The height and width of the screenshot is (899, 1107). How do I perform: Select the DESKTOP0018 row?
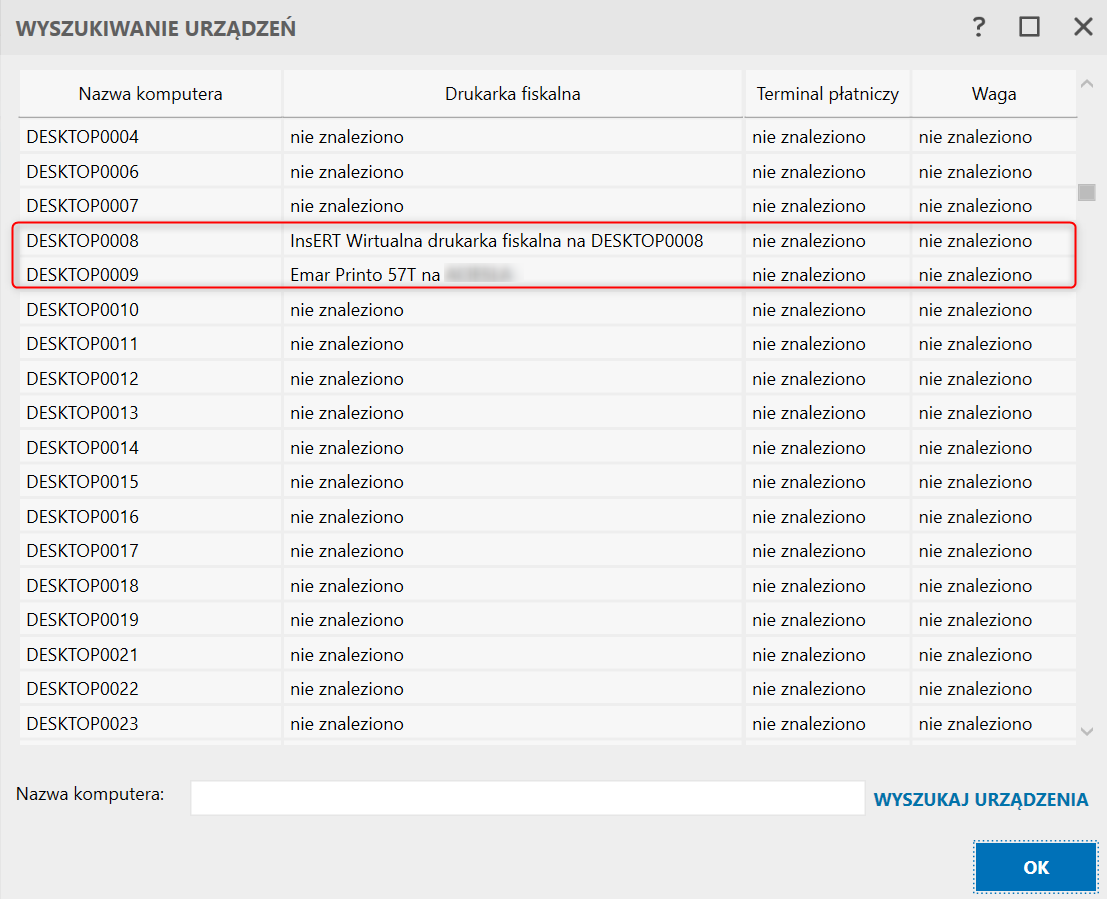[548, 585]
